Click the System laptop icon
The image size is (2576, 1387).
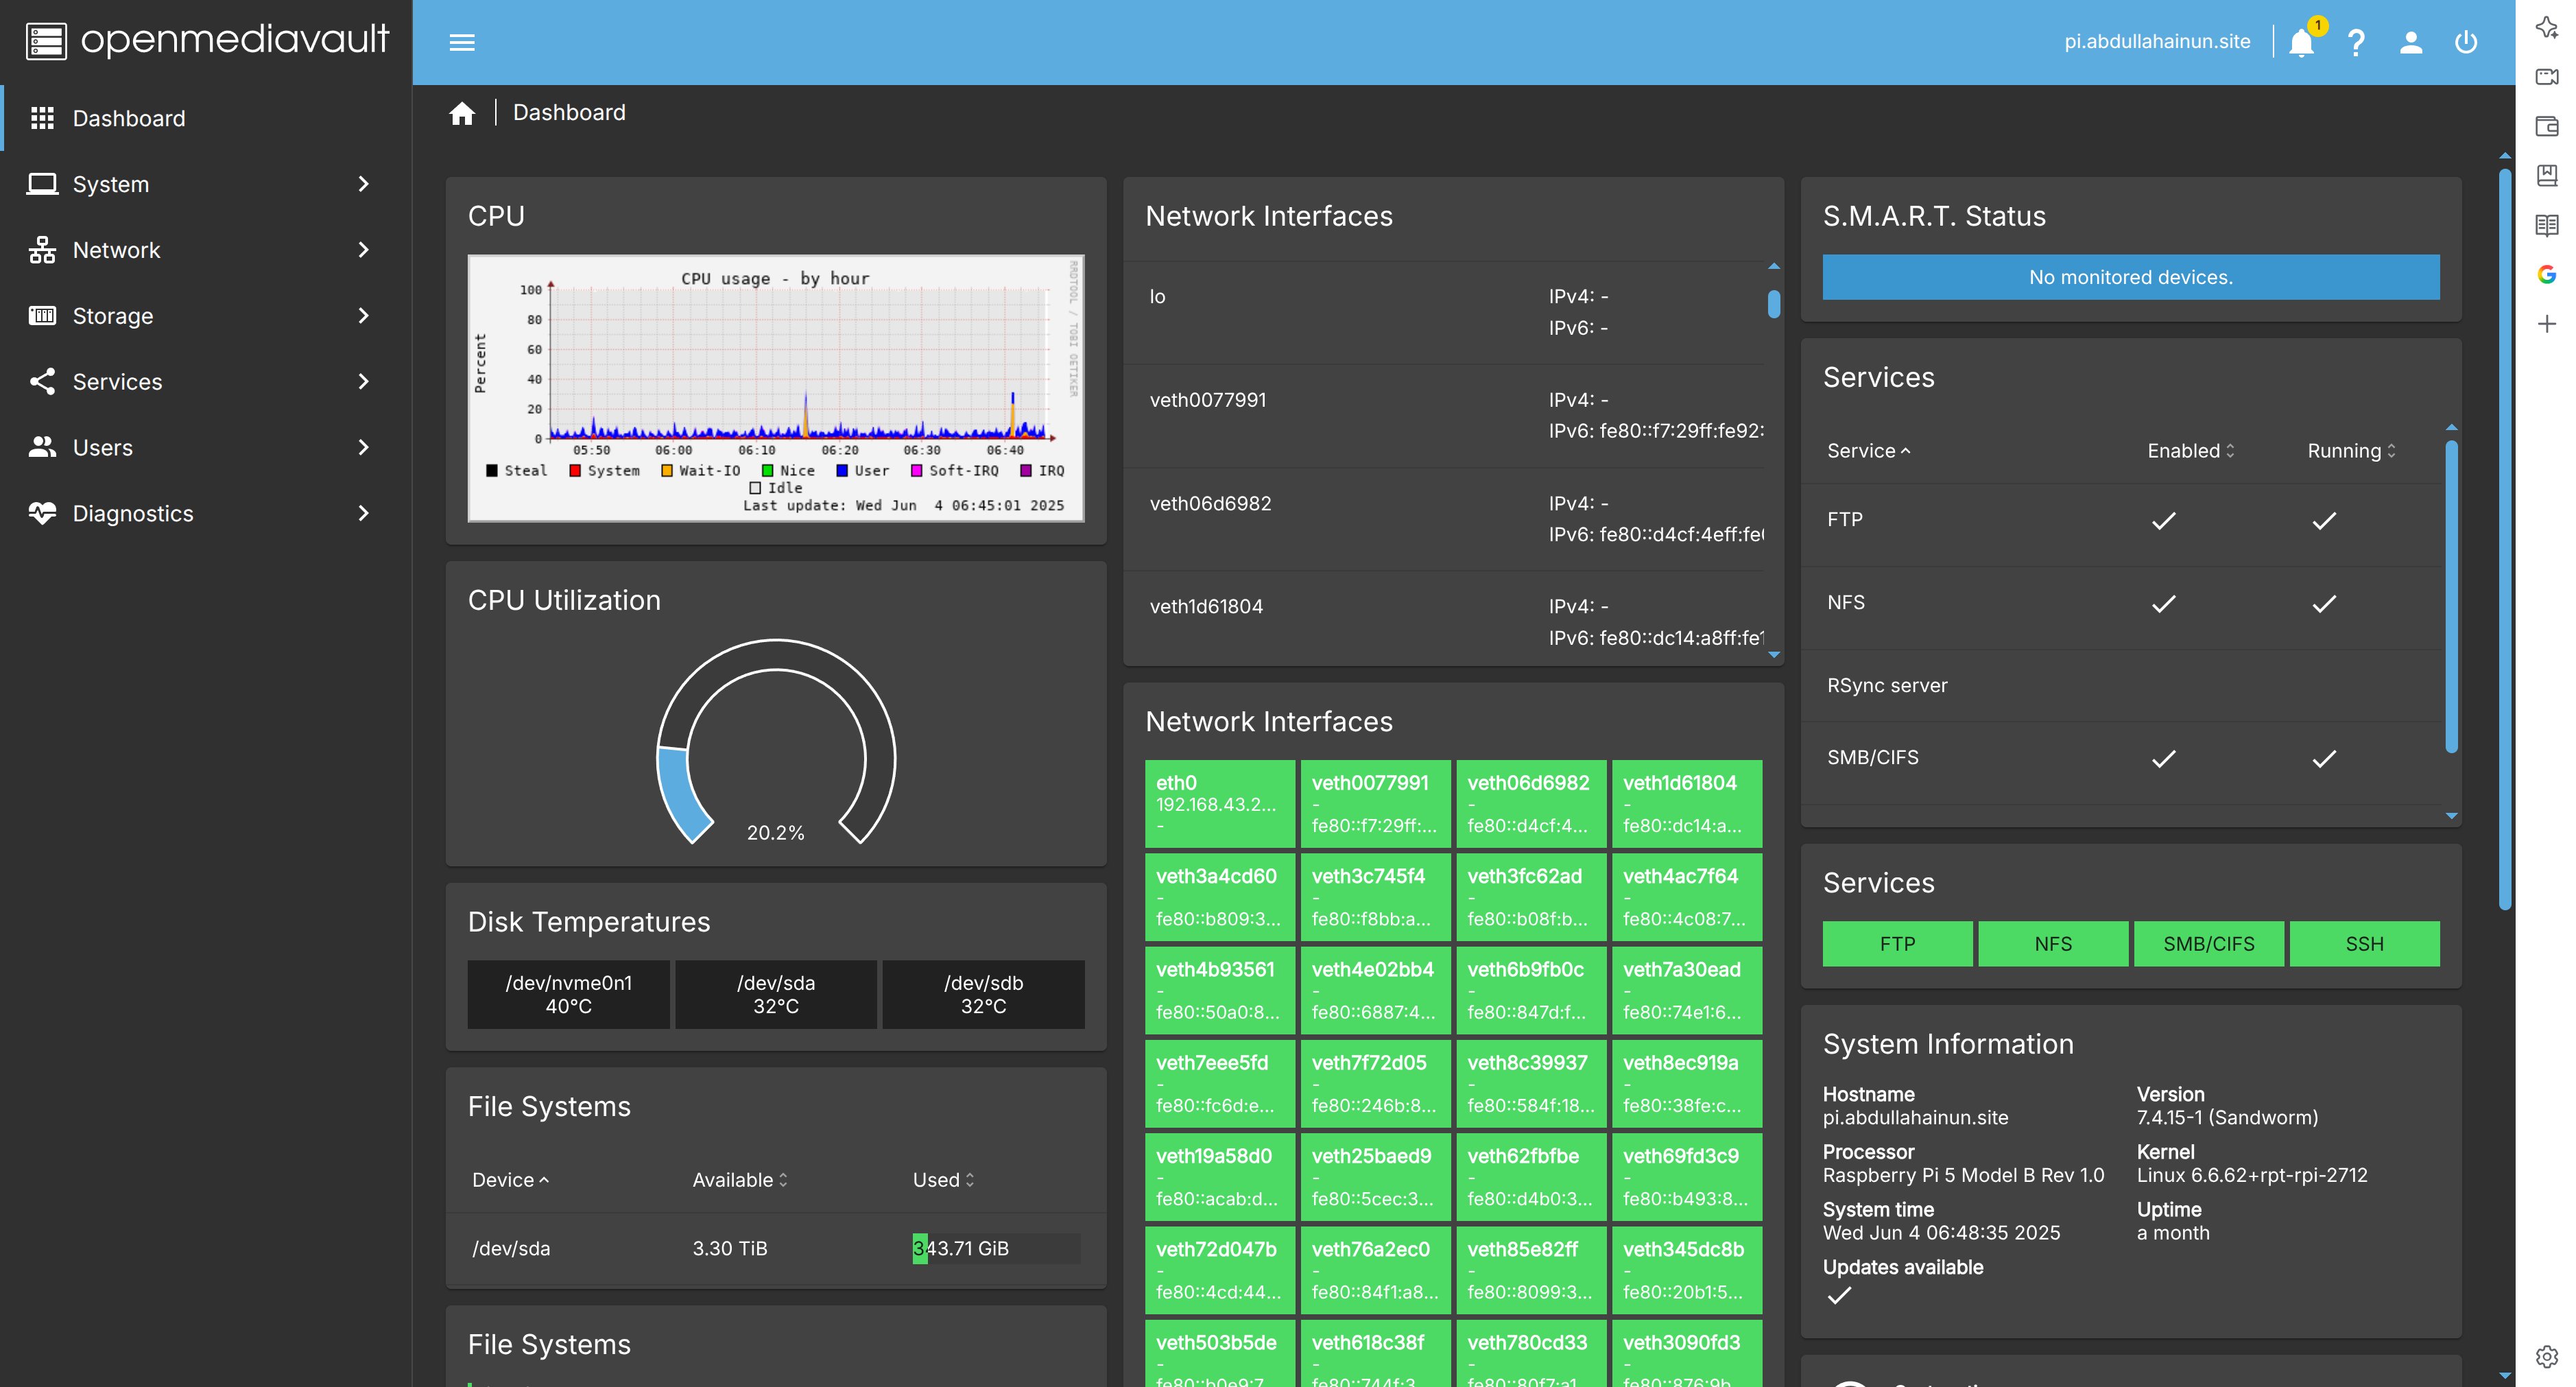[42, 184]
